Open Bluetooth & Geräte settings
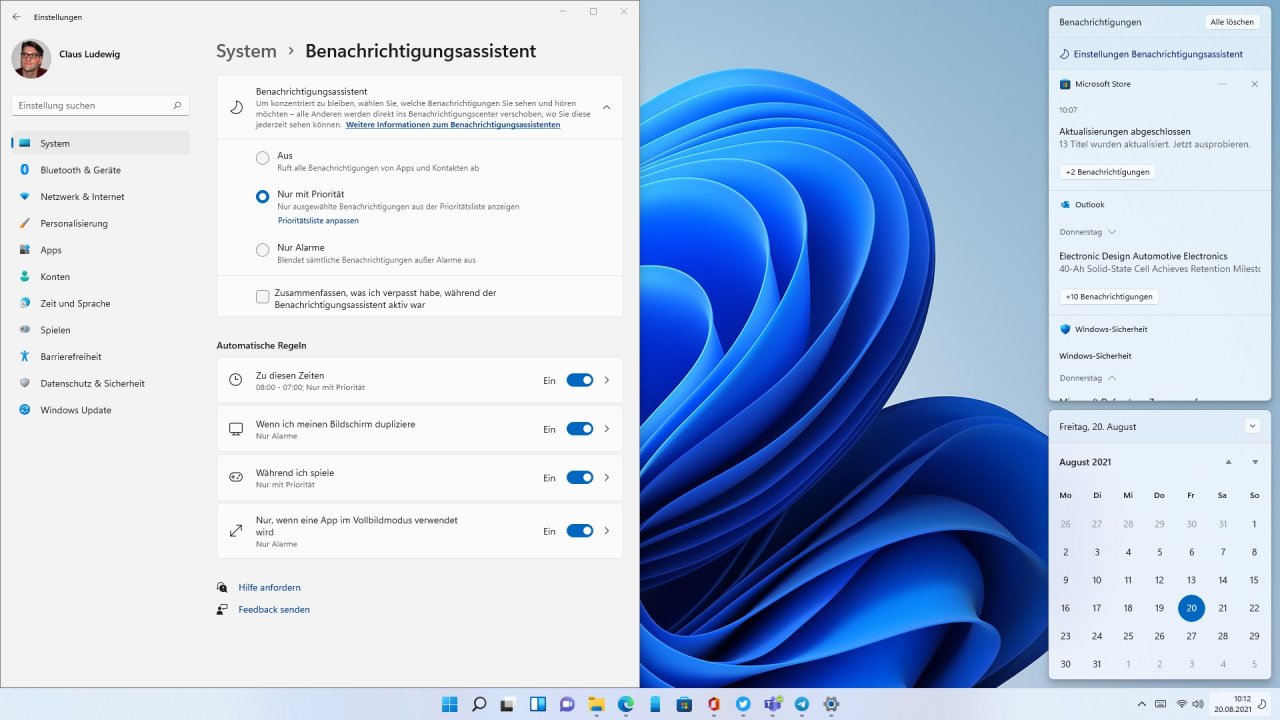 [x=100, y=170]
